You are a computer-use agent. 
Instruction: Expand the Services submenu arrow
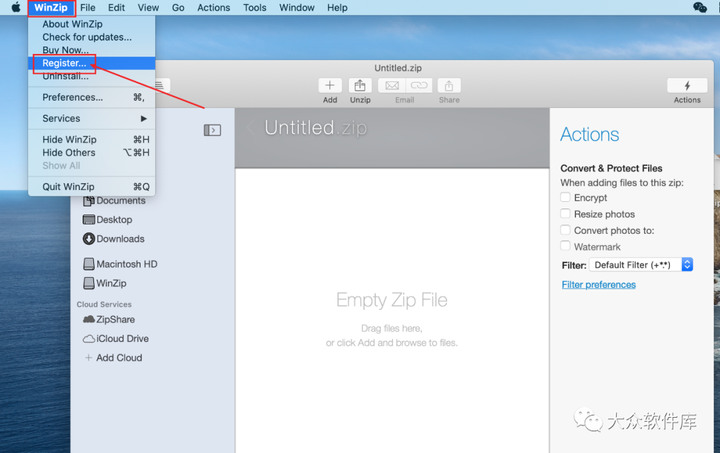144,118
